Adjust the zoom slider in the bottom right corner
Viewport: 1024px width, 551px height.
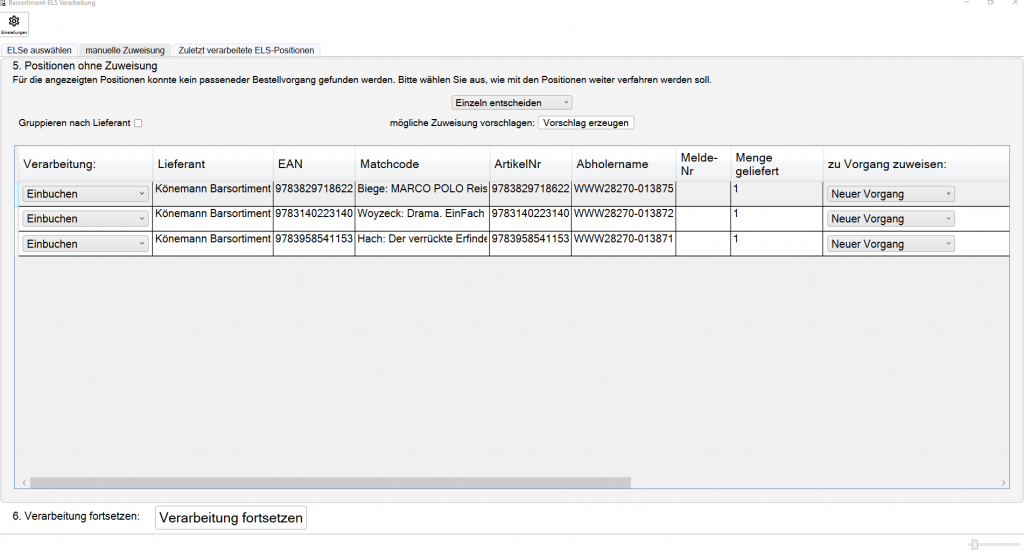coord(974,544)
